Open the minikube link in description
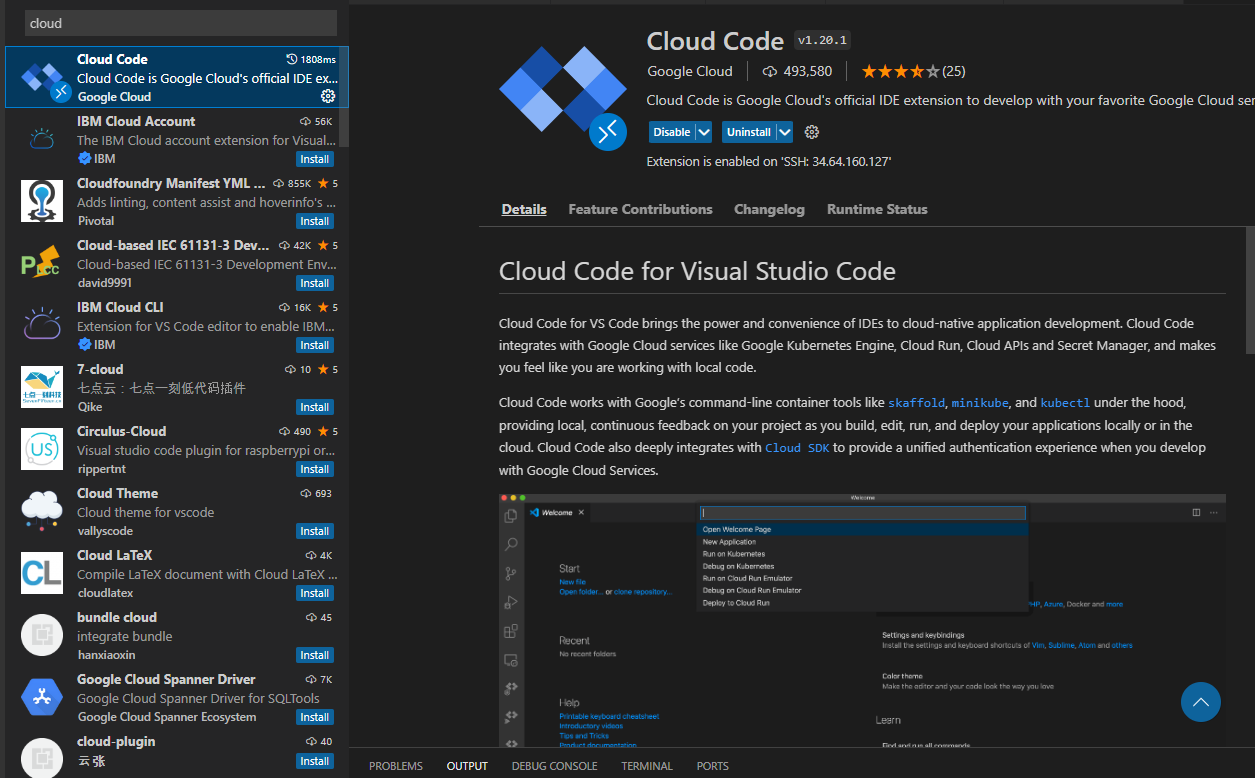 tap(979, 403)
